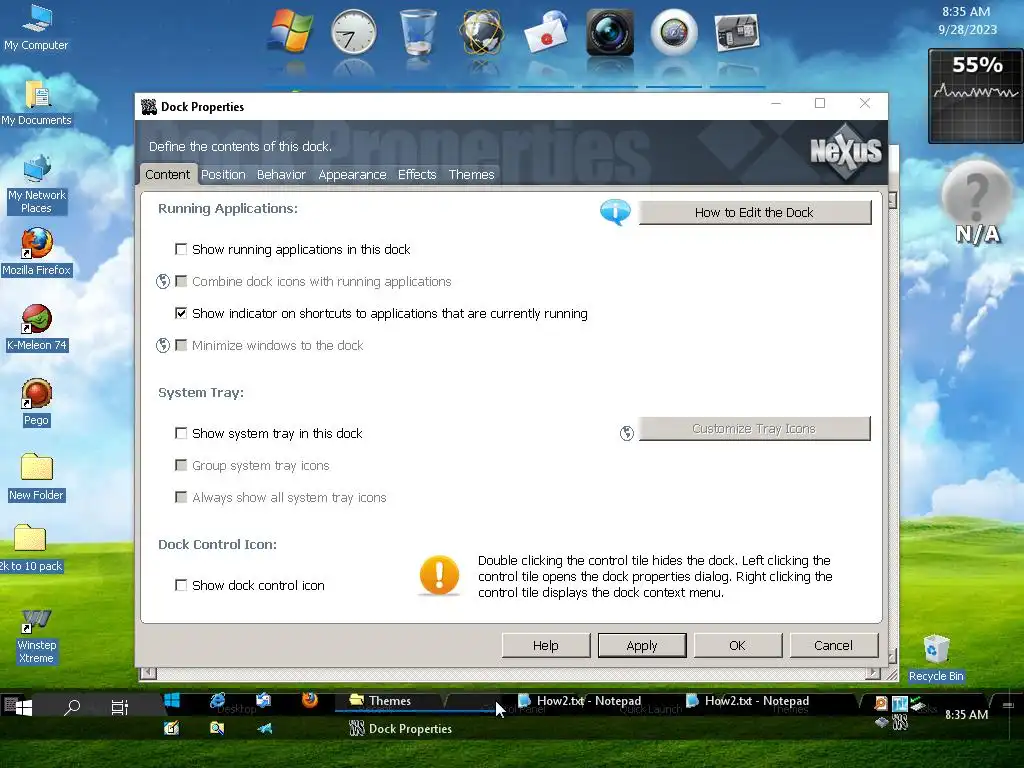Open the photo frame dock icon

tap(737, 32)
